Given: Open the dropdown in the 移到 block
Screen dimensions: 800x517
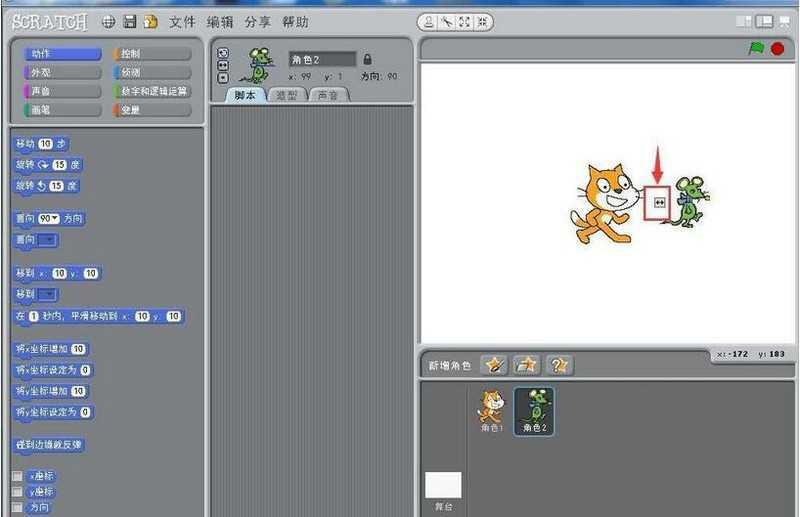Looking at the screenshot, I should [47, 294].
